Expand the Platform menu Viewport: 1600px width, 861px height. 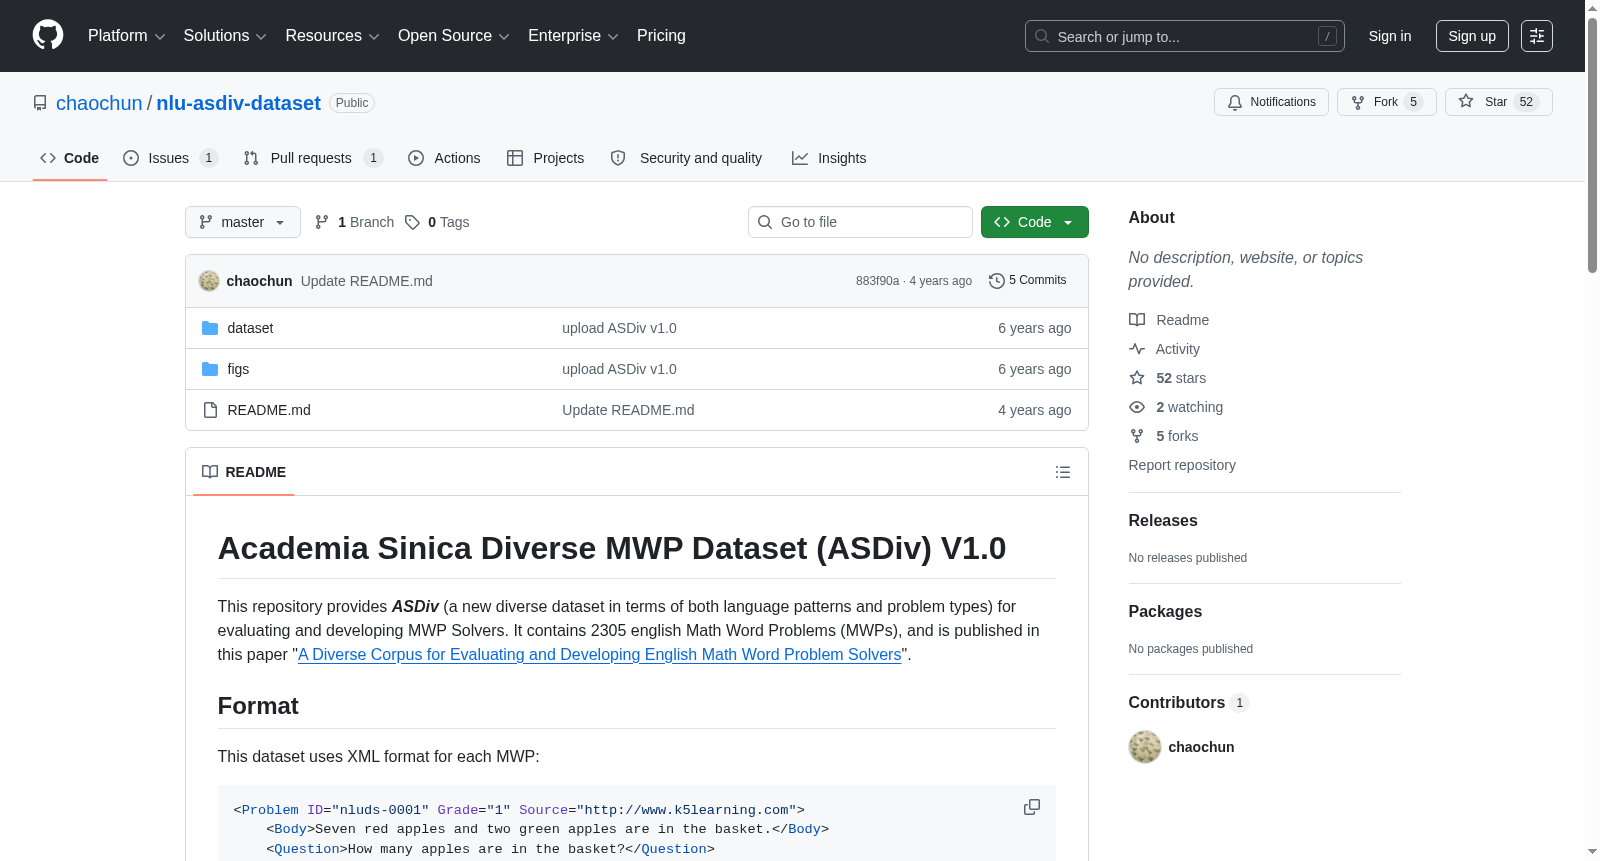pos(127,36)
